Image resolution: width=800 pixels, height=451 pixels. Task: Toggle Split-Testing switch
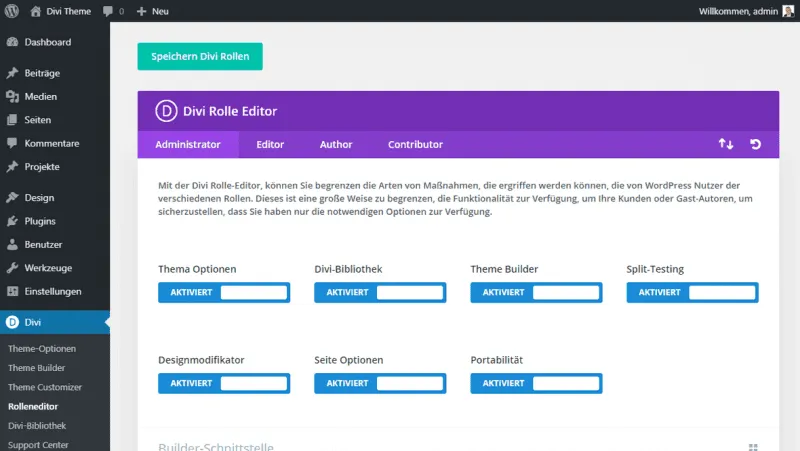click(692, 292)
